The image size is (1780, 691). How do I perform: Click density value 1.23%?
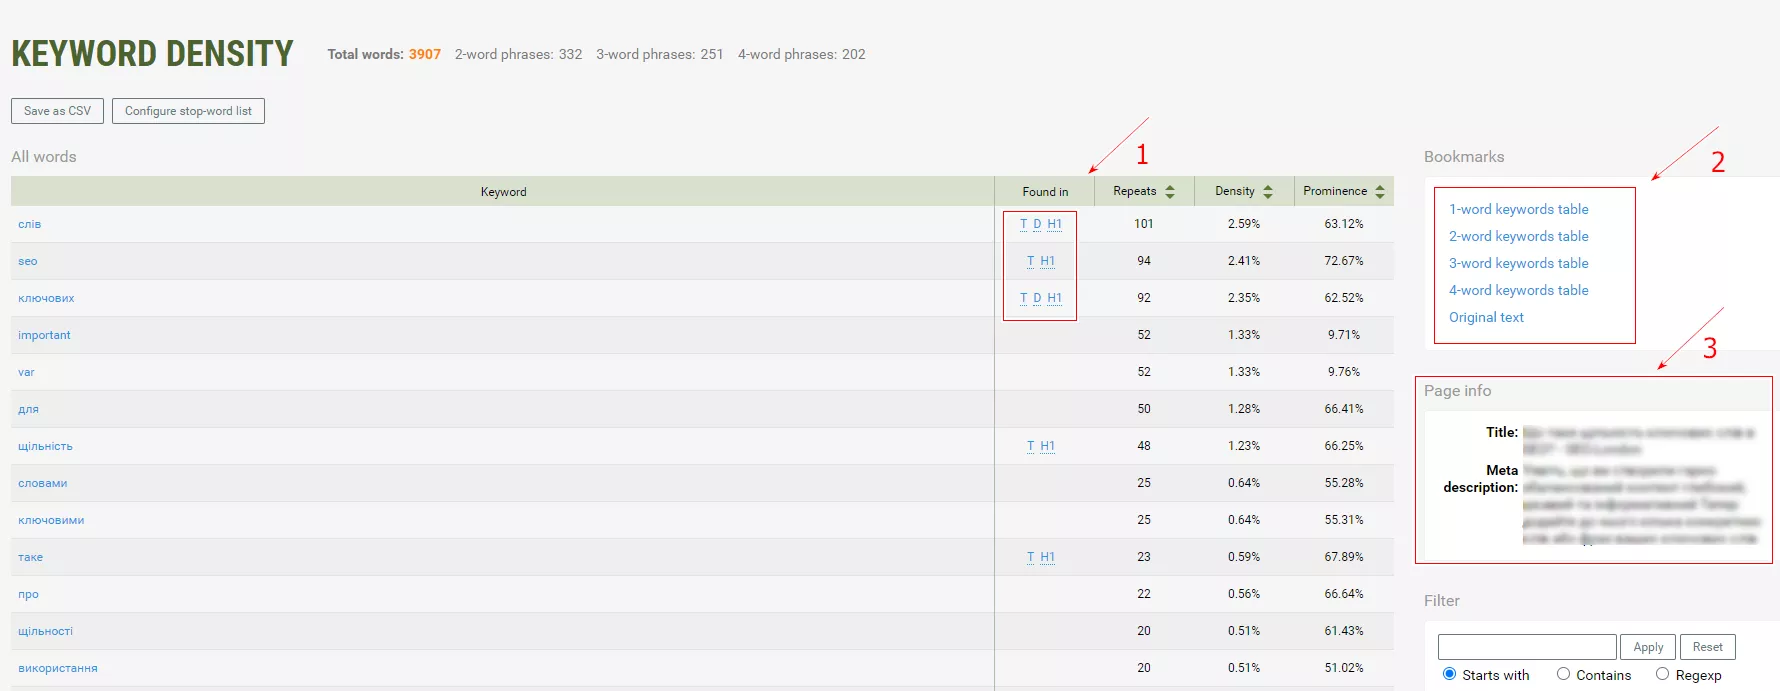(x=1244, y=446)
